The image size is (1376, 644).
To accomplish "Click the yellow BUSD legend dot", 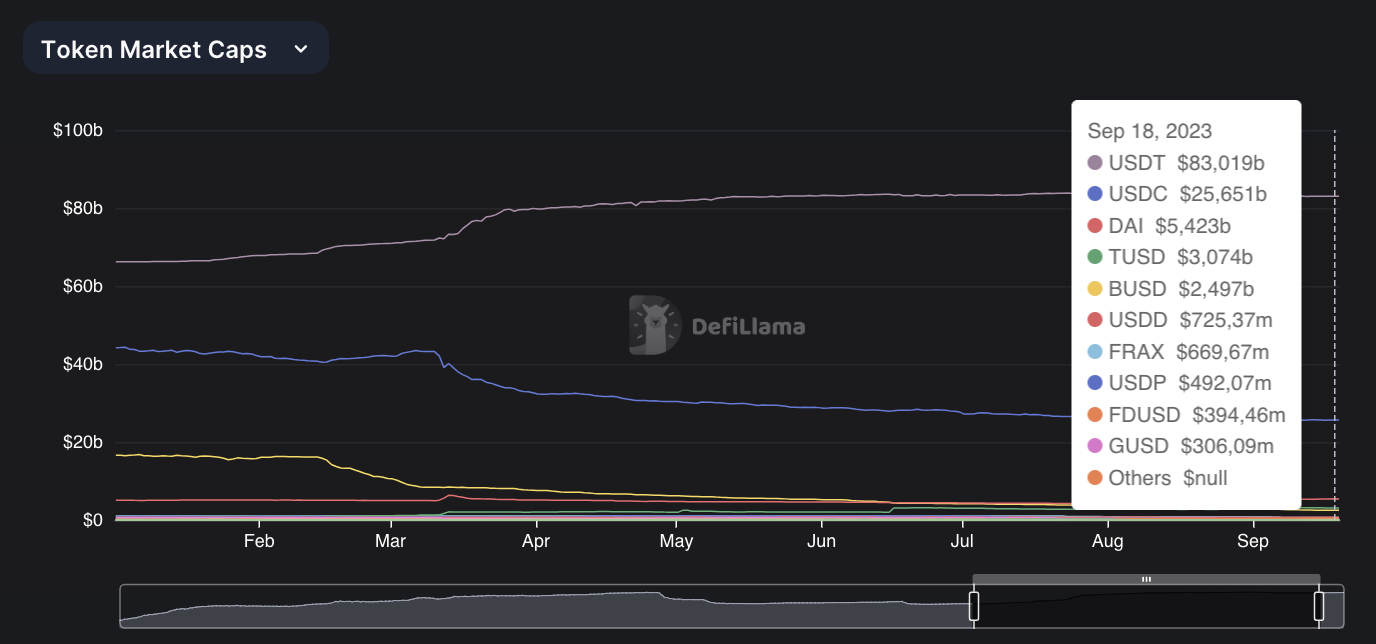I will pyautogui.click(x=1095, y=289).
